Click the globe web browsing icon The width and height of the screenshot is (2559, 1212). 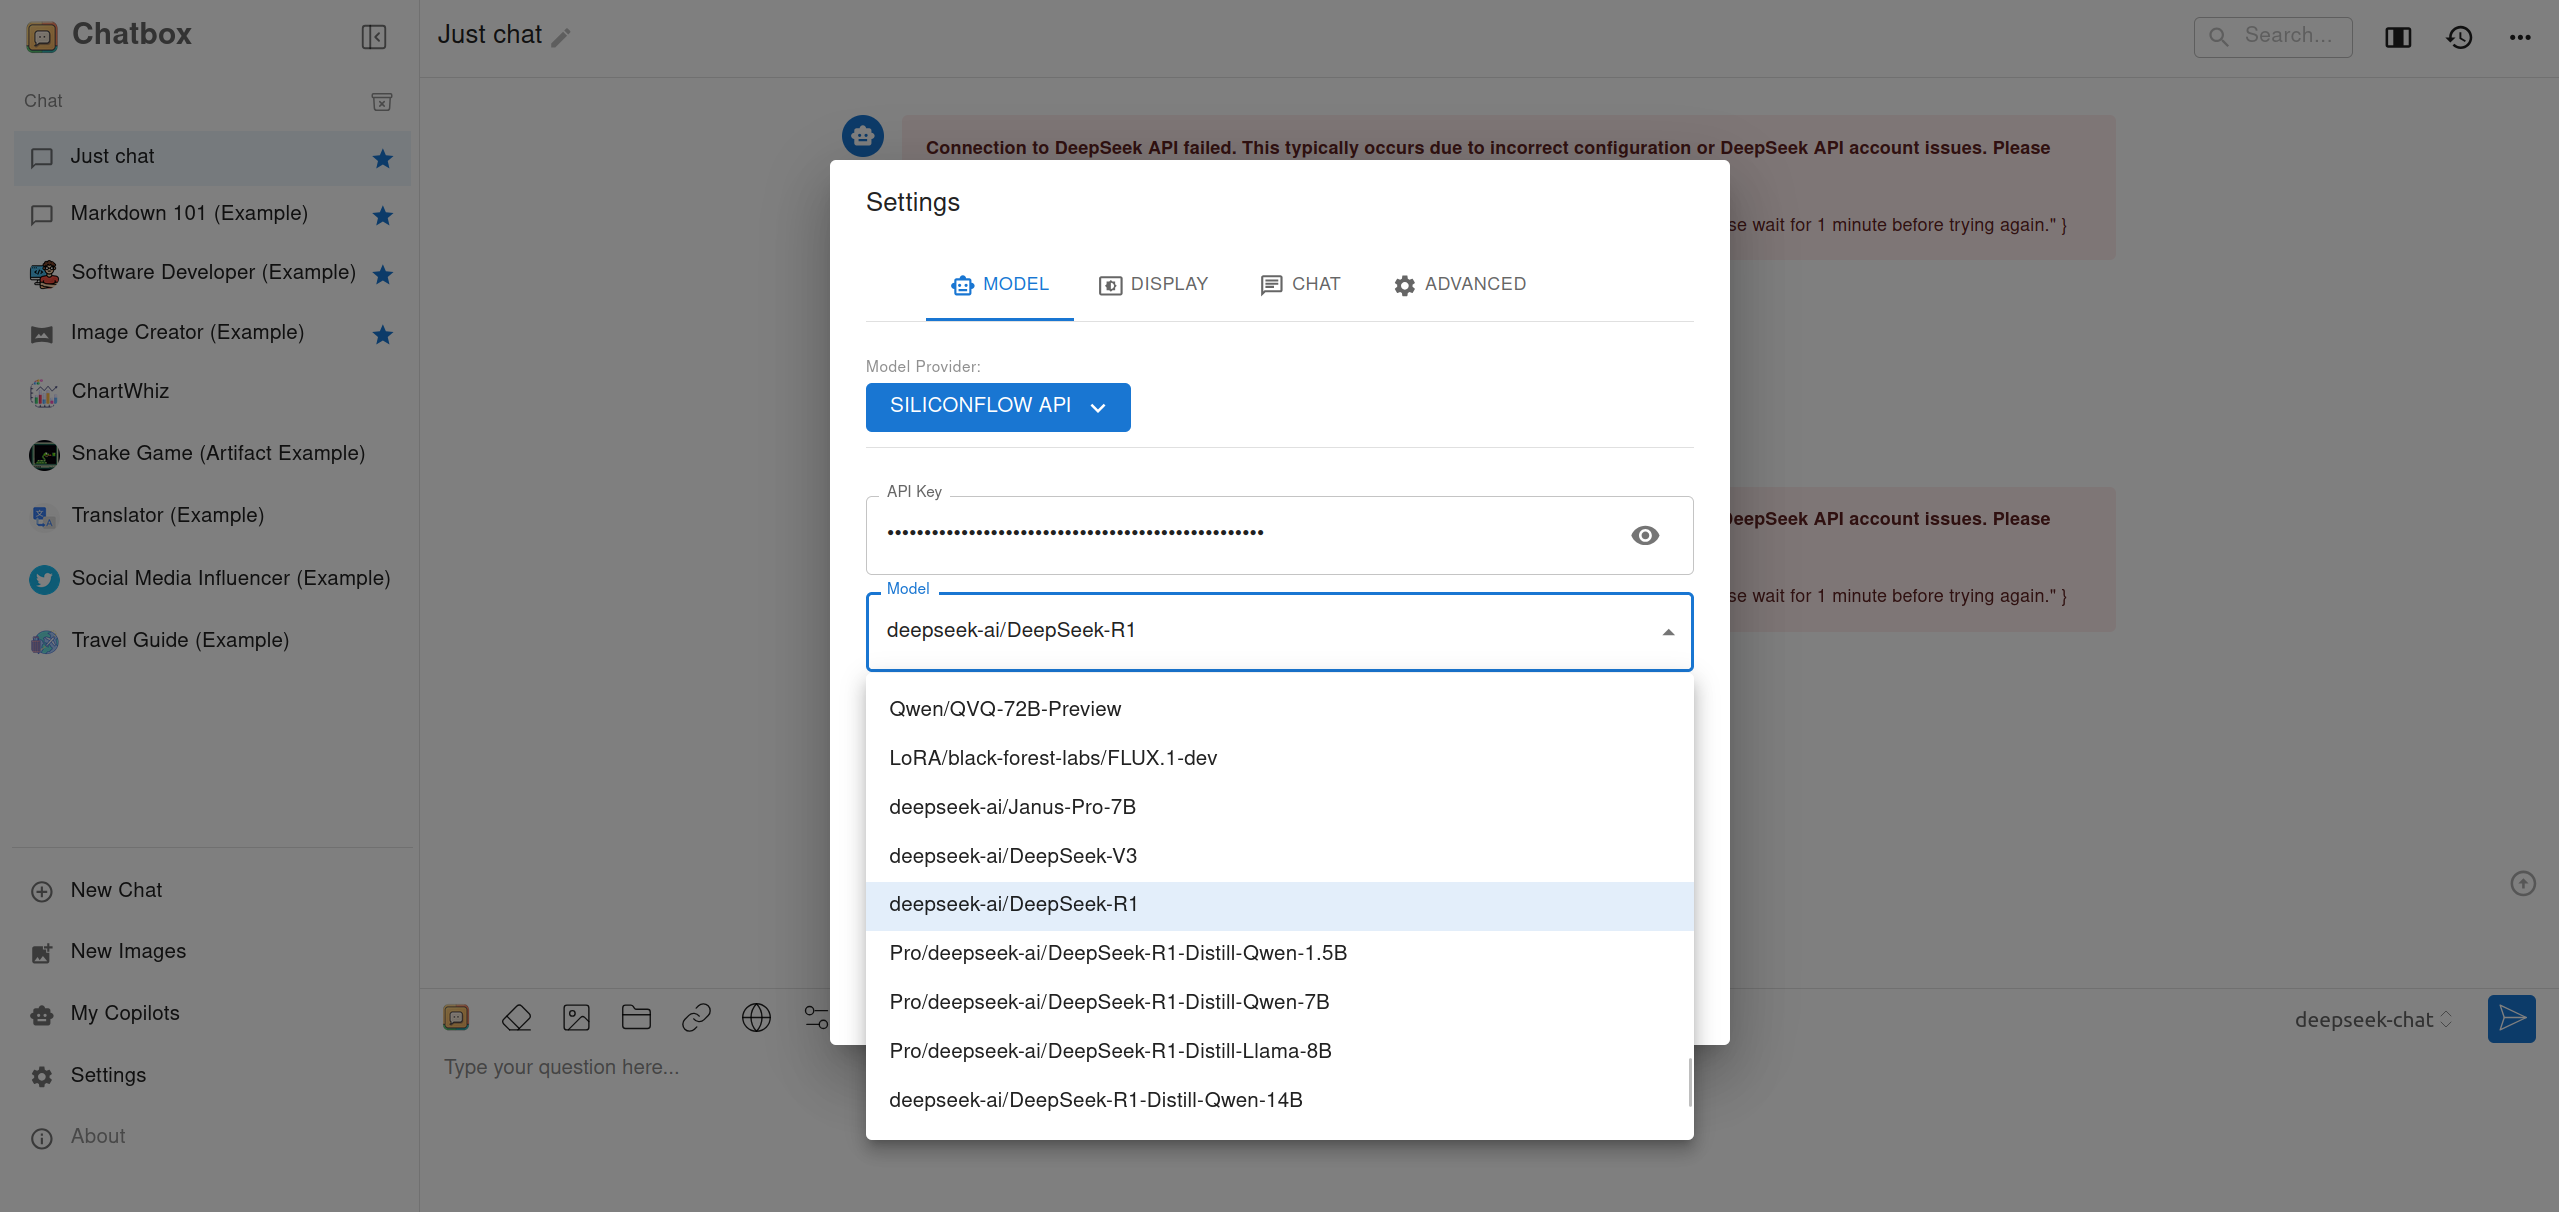(756, 1018)
